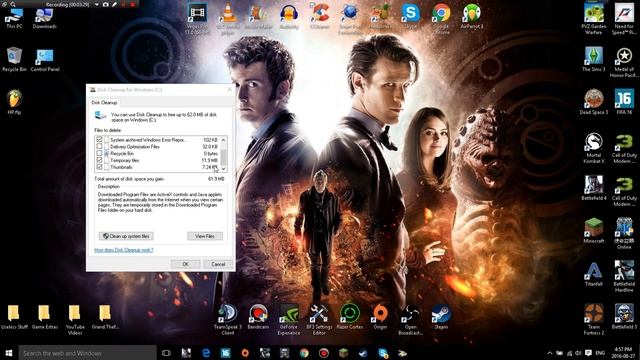Select the Origin desktop shortcut
The height and width of the screenshot is (360, 640).
tap(380, 317)
